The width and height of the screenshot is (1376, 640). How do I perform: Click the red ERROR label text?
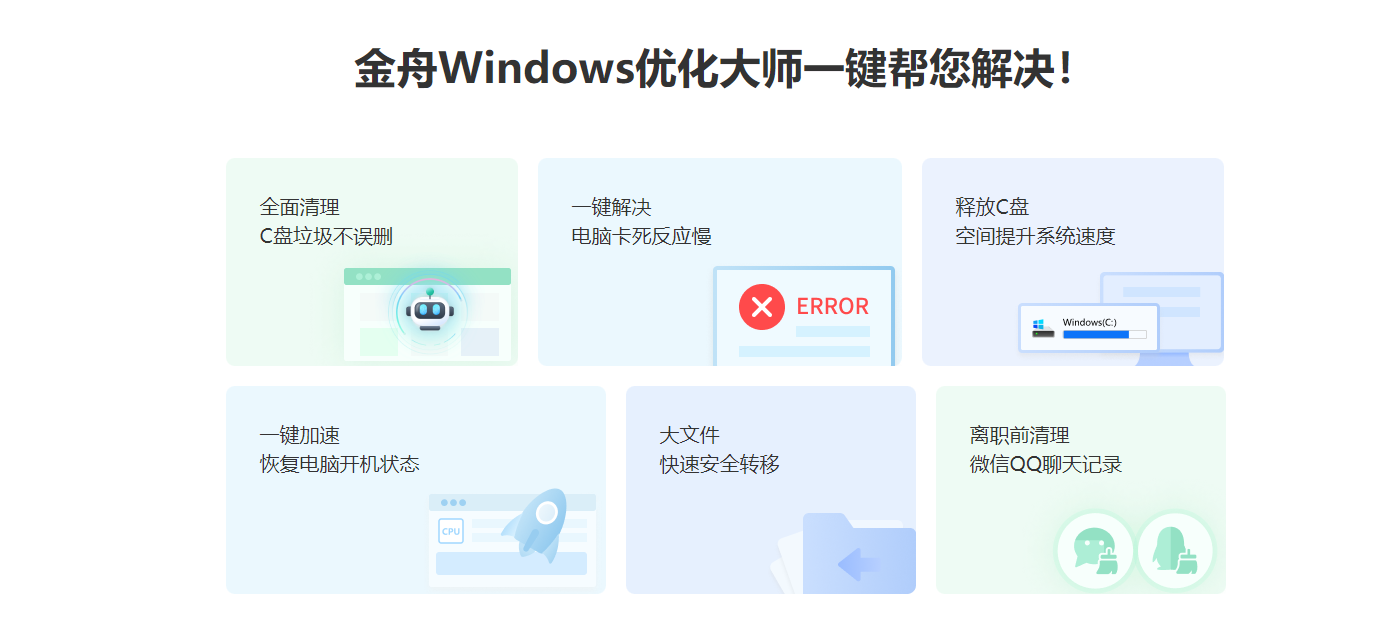[832, 306]
